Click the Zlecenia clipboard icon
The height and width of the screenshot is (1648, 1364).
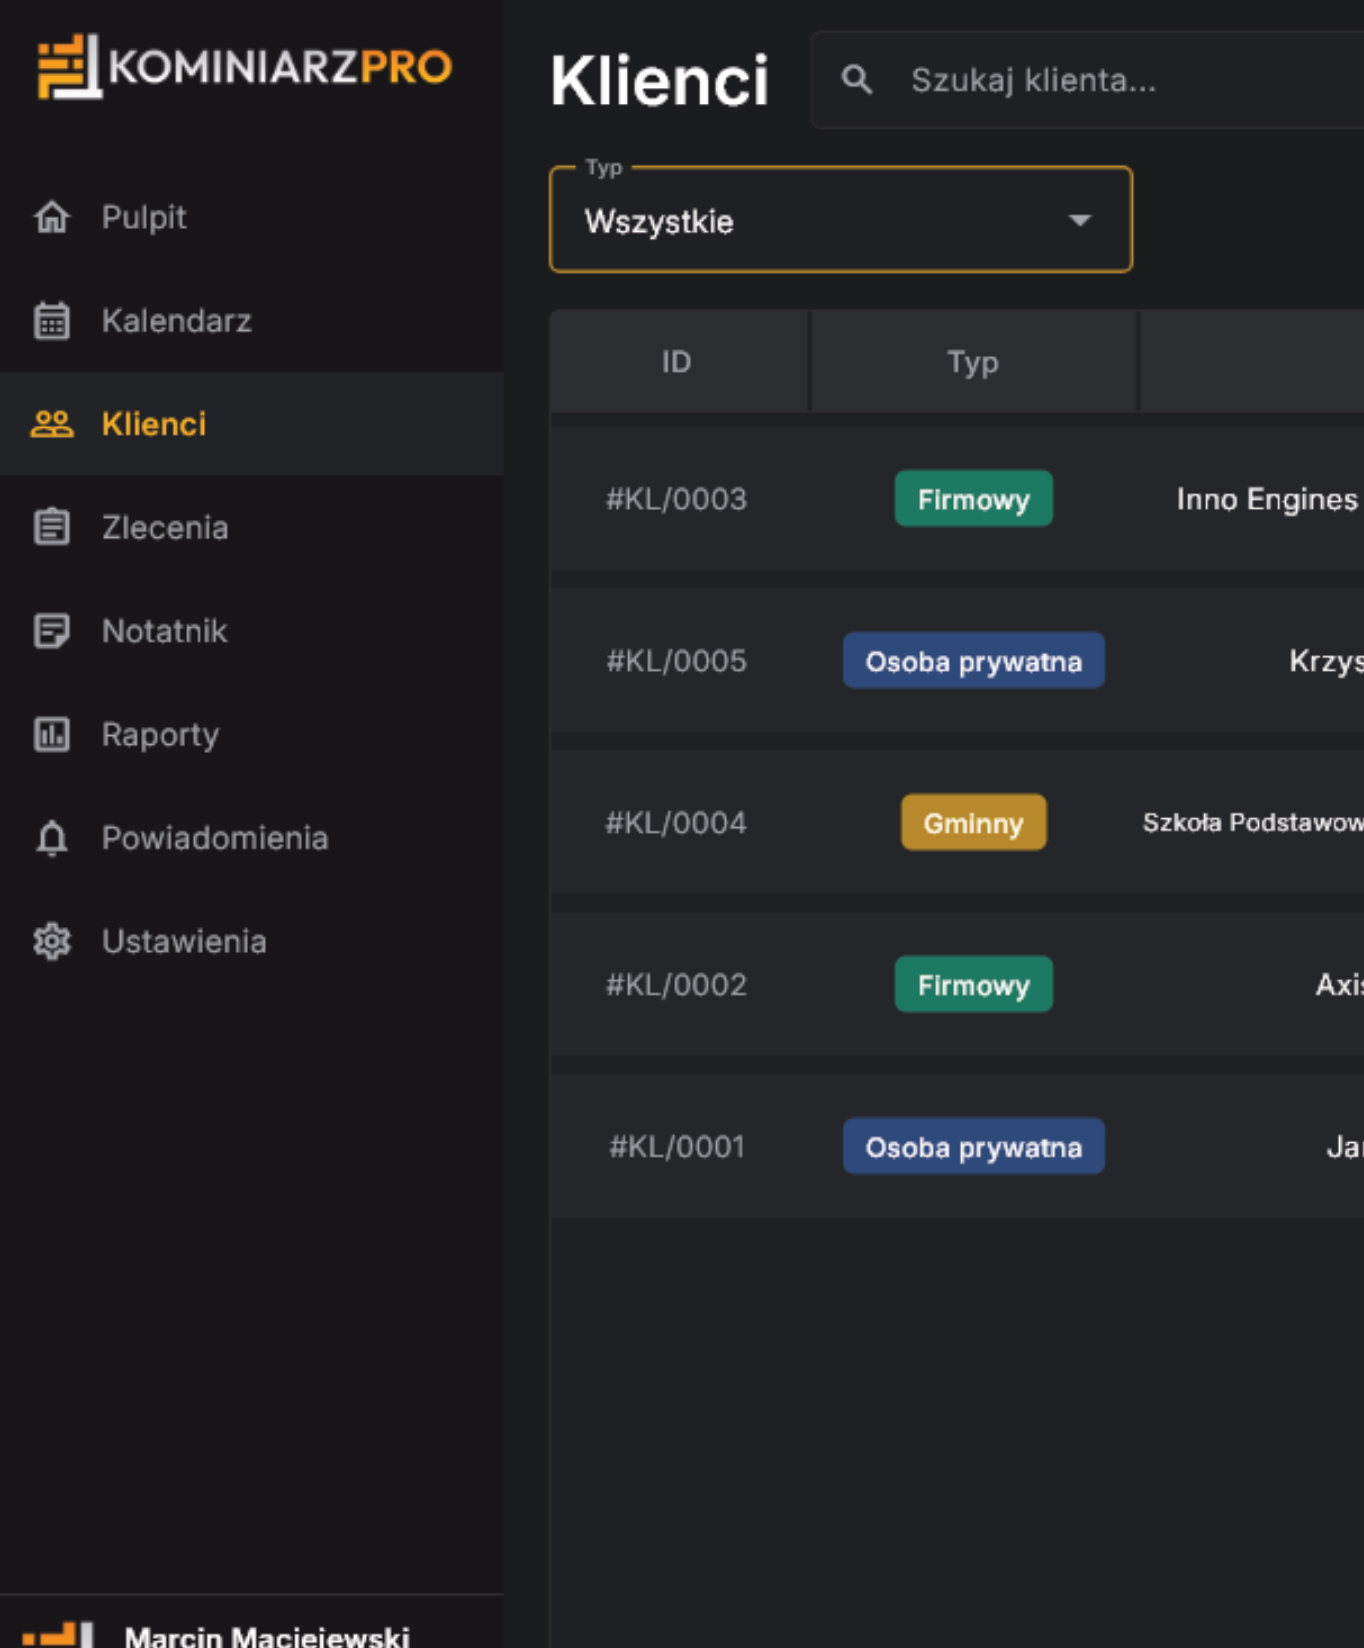pos(52,527)
